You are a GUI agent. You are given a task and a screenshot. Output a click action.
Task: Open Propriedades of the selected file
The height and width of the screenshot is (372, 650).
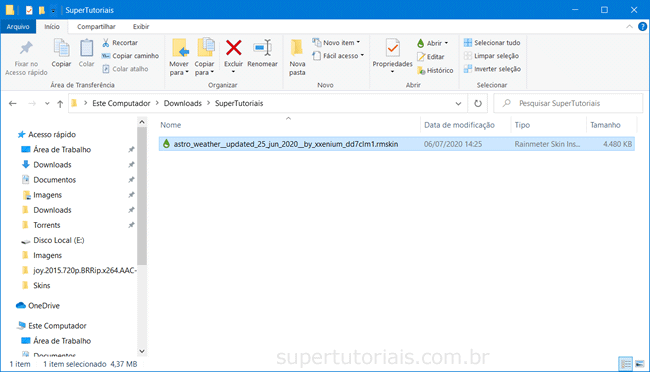click(x=392, y=56)
